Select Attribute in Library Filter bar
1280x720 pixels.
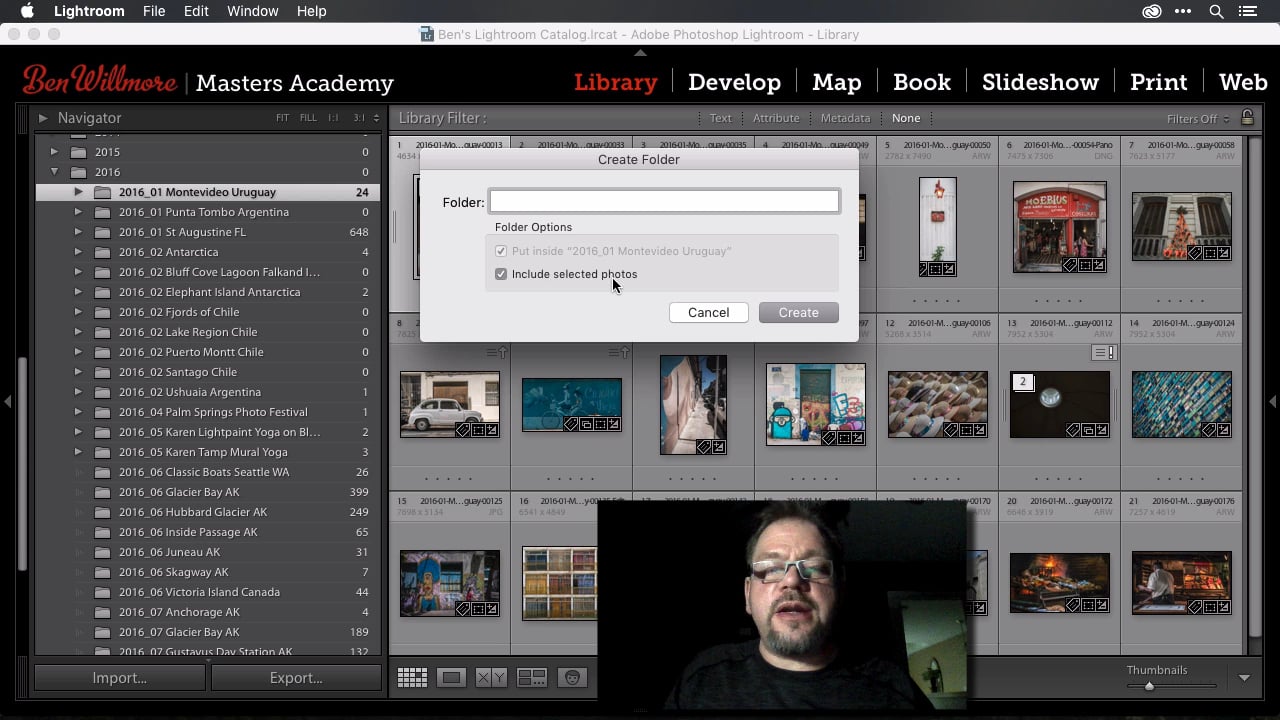point(776,118)
